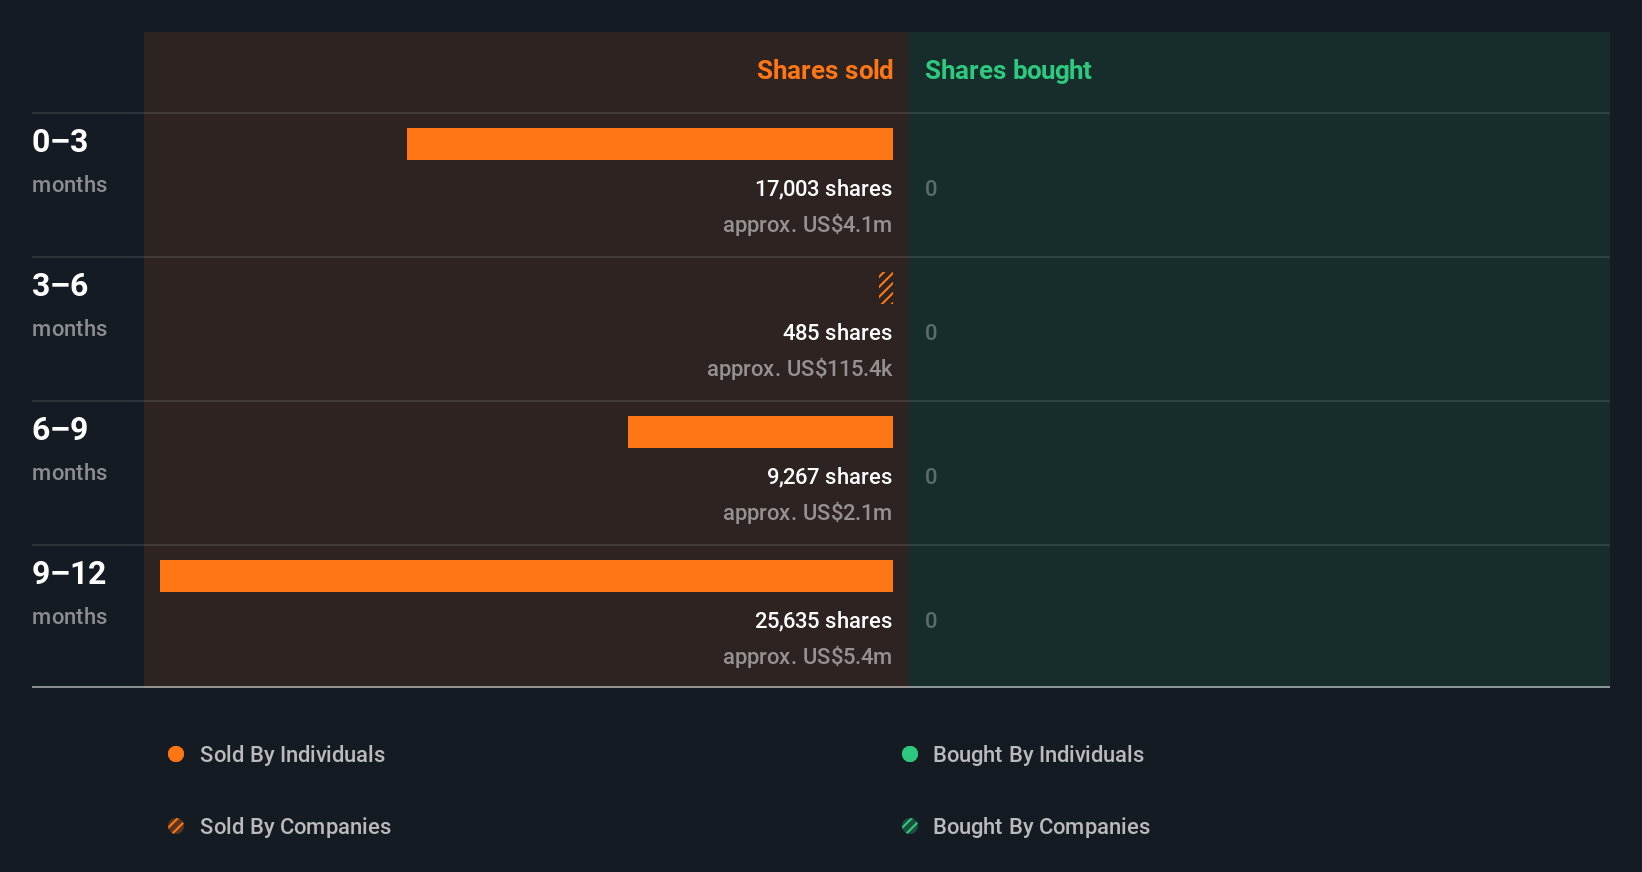Click the green Bought By Individuals legend dot

[910, 754]
